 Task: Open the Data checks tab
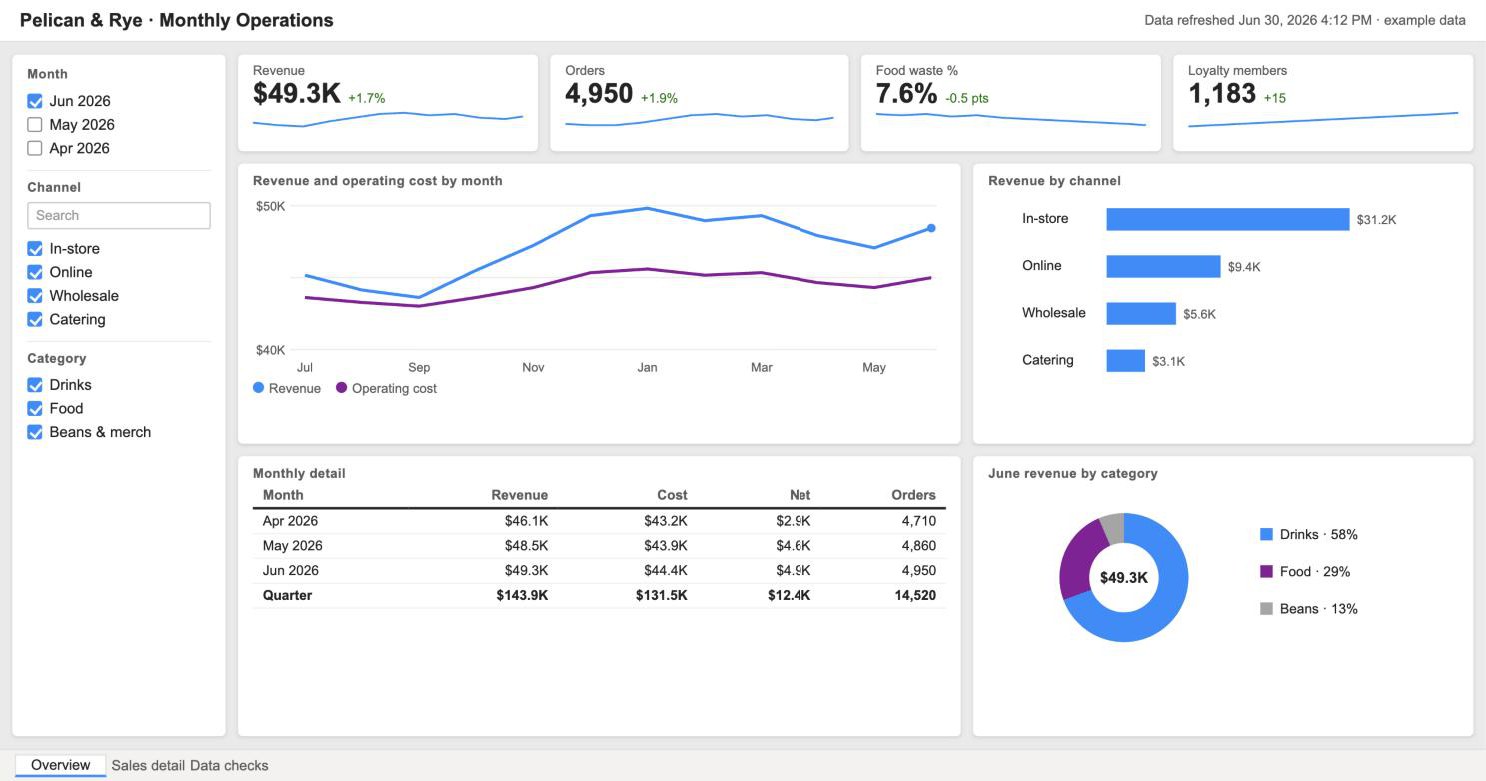[x=229, y=765]
